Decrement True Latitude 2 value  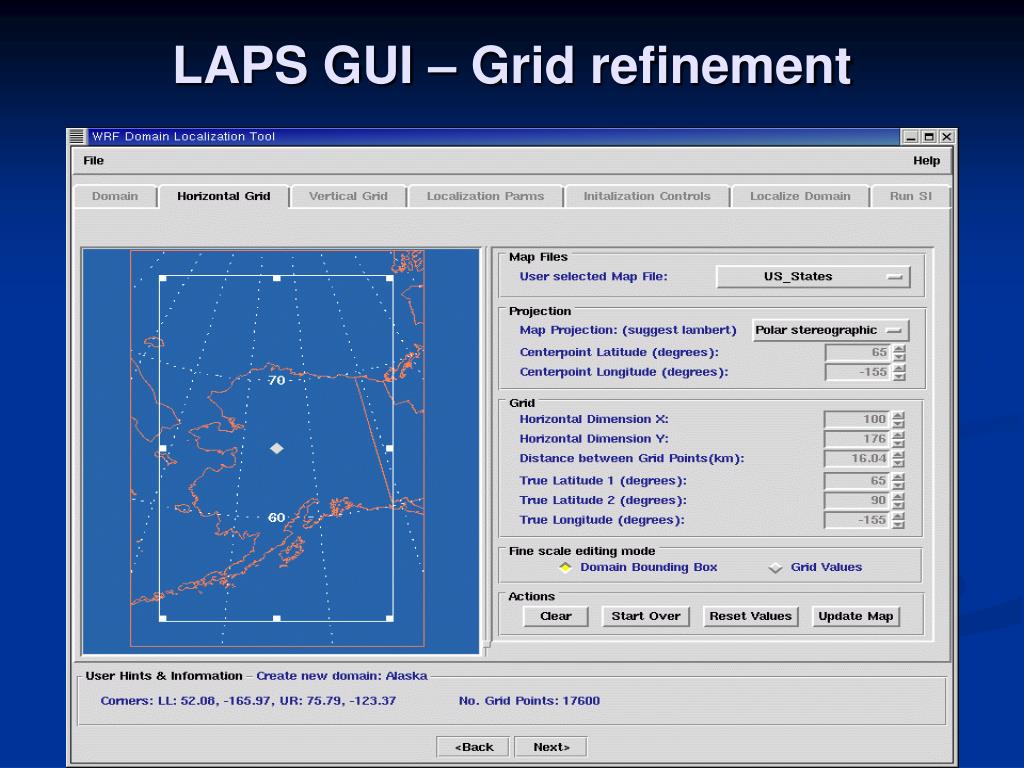[x=899, y=504]
